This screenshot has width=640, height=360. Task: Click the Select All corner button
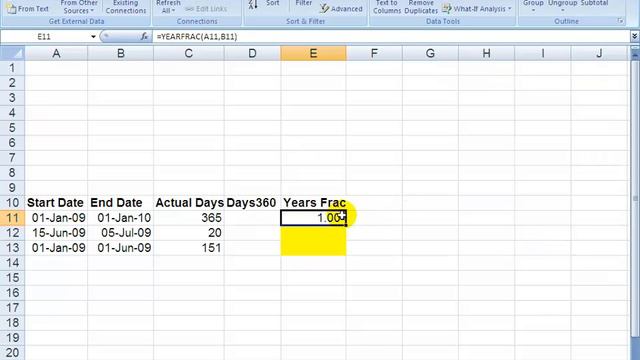pyautogui.click(x=12, y=53)
